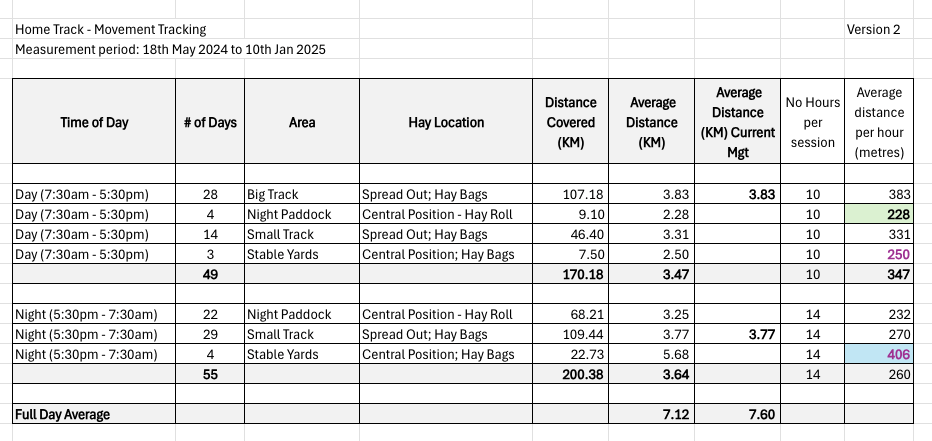Click 'Night (5:30pm - 7:30am)' in Small Track row
932x441 pixels.
(94, 334)
